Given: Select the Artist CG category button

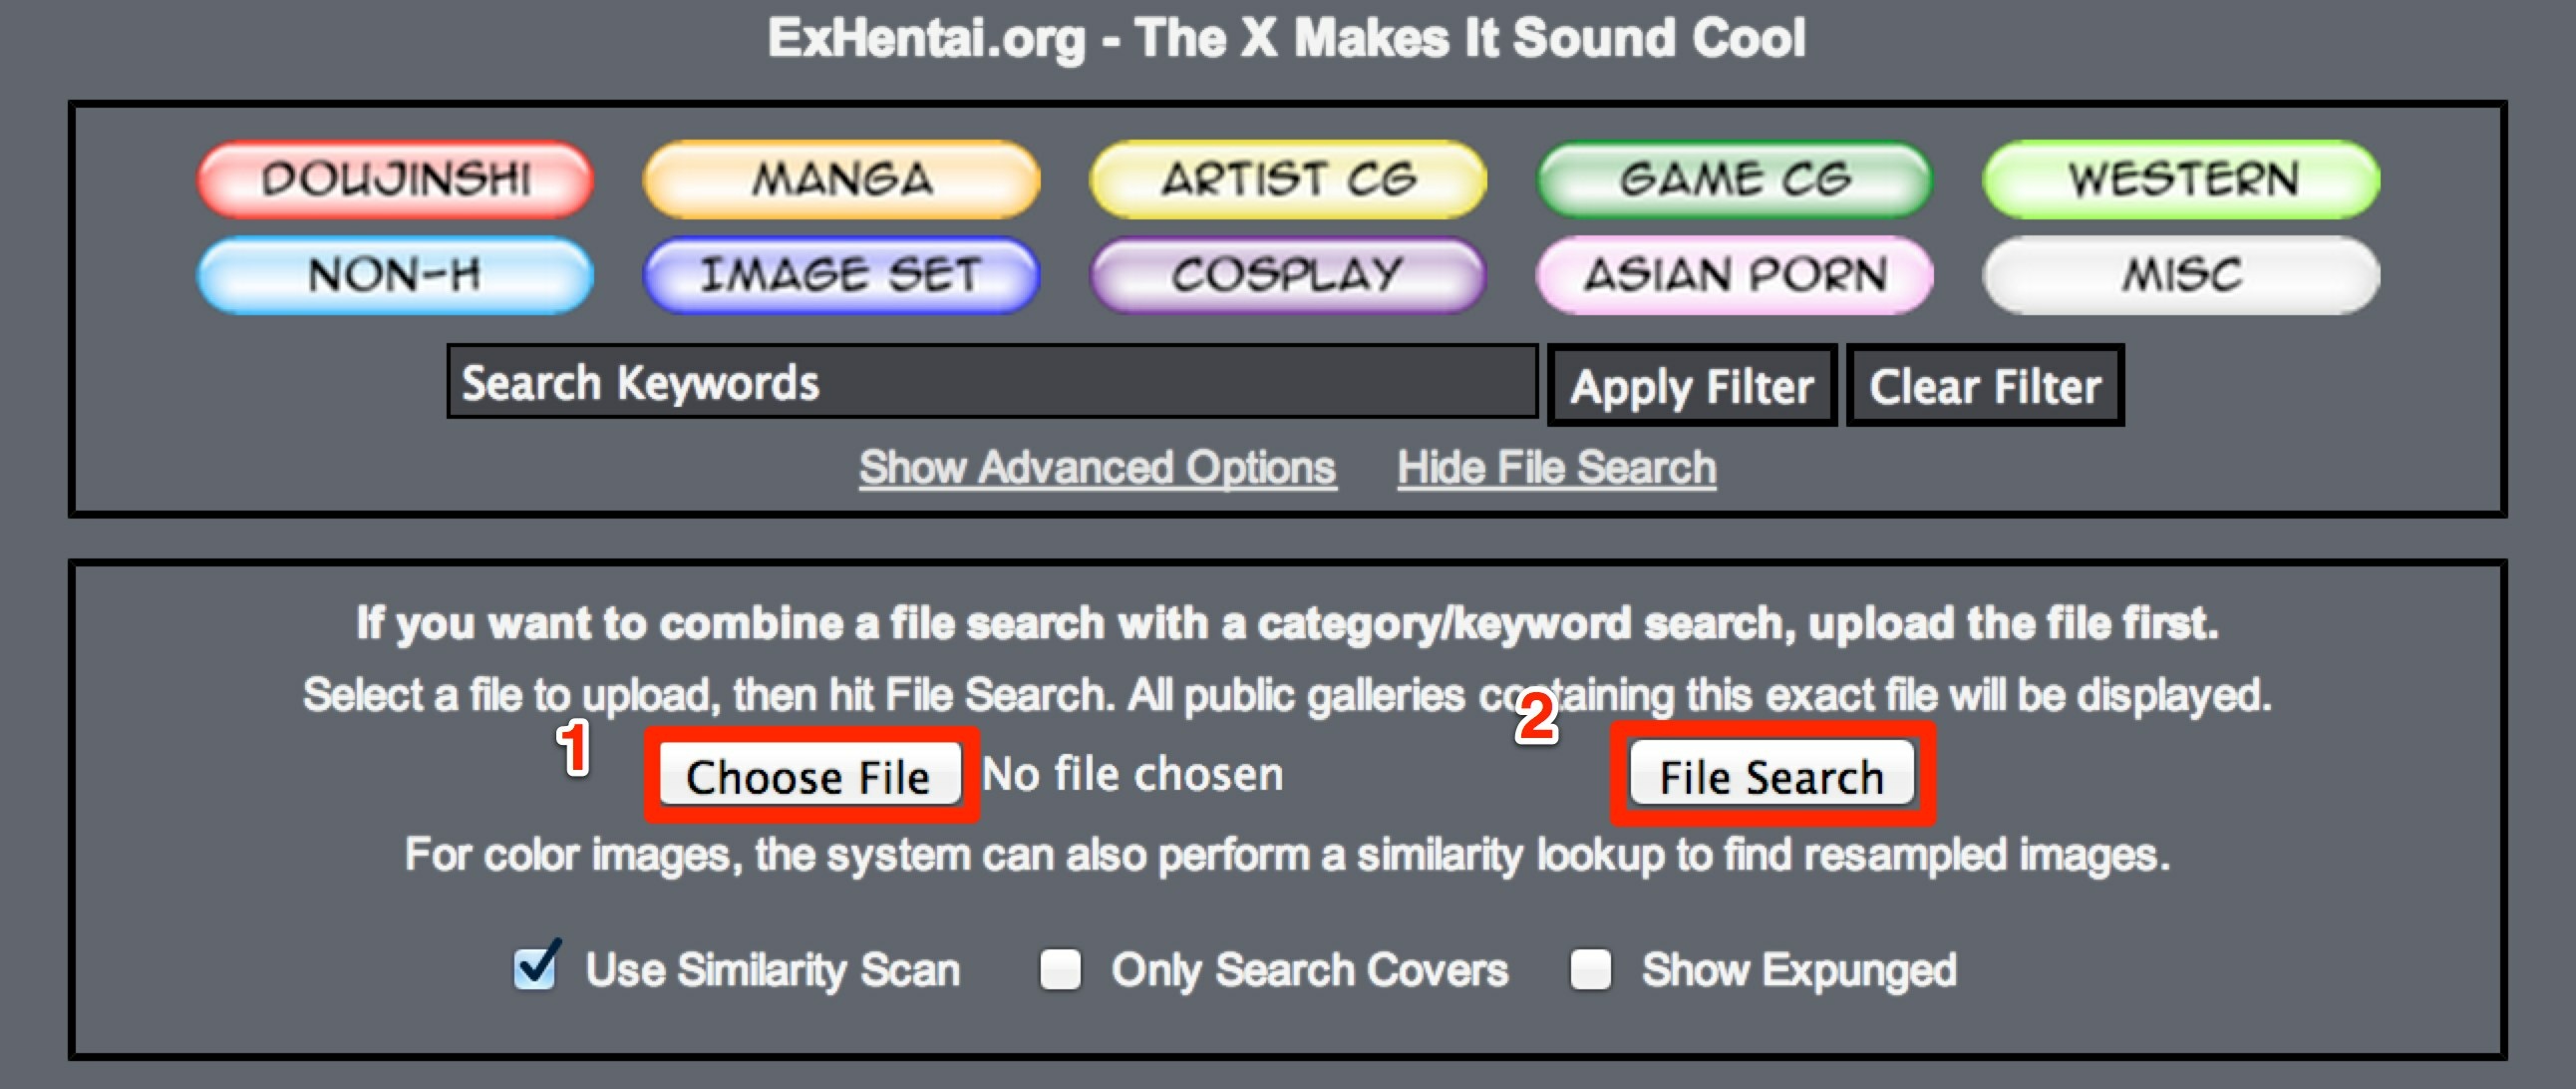Looking at the screenshot, I should pos(1288,180).
